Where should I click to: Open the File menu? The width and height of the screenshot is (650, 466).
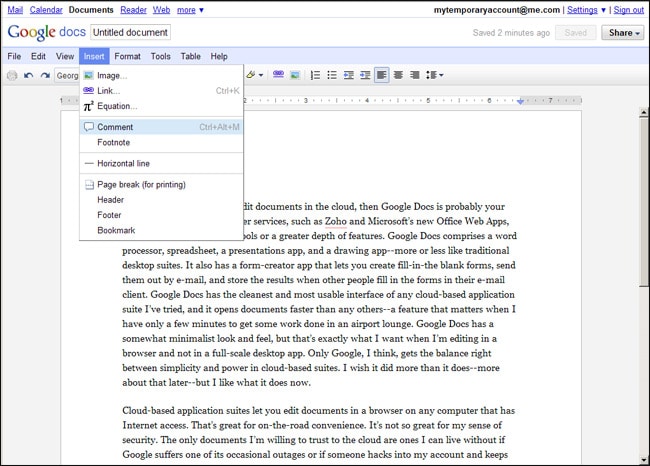point(14,56)
